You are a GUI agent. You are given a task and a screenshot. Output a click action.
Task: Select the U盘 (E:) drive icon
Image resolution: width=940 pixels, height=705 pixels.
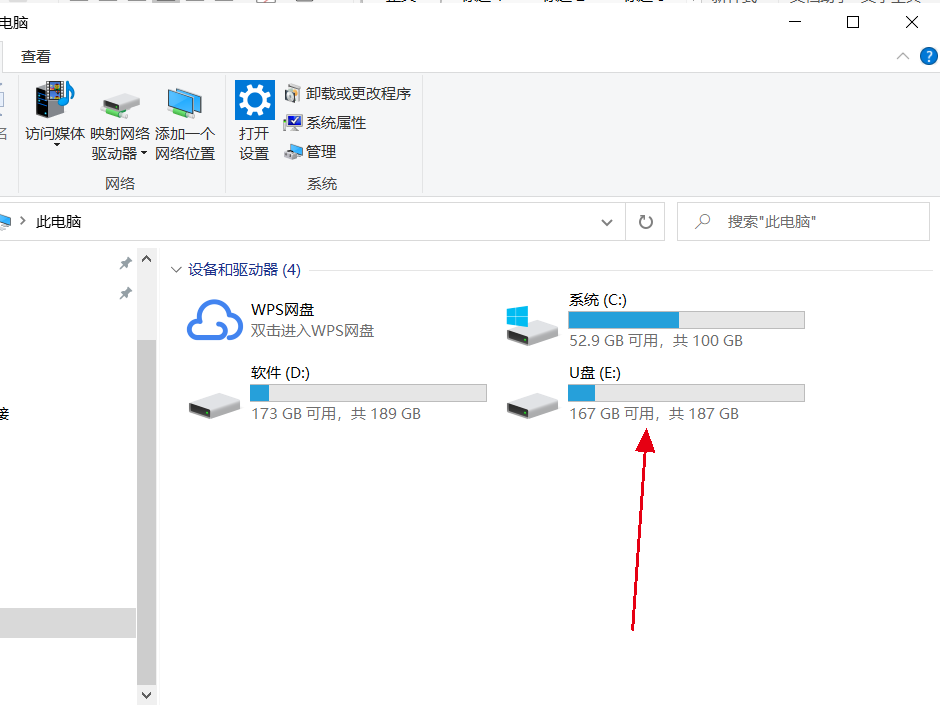[532, 406]
